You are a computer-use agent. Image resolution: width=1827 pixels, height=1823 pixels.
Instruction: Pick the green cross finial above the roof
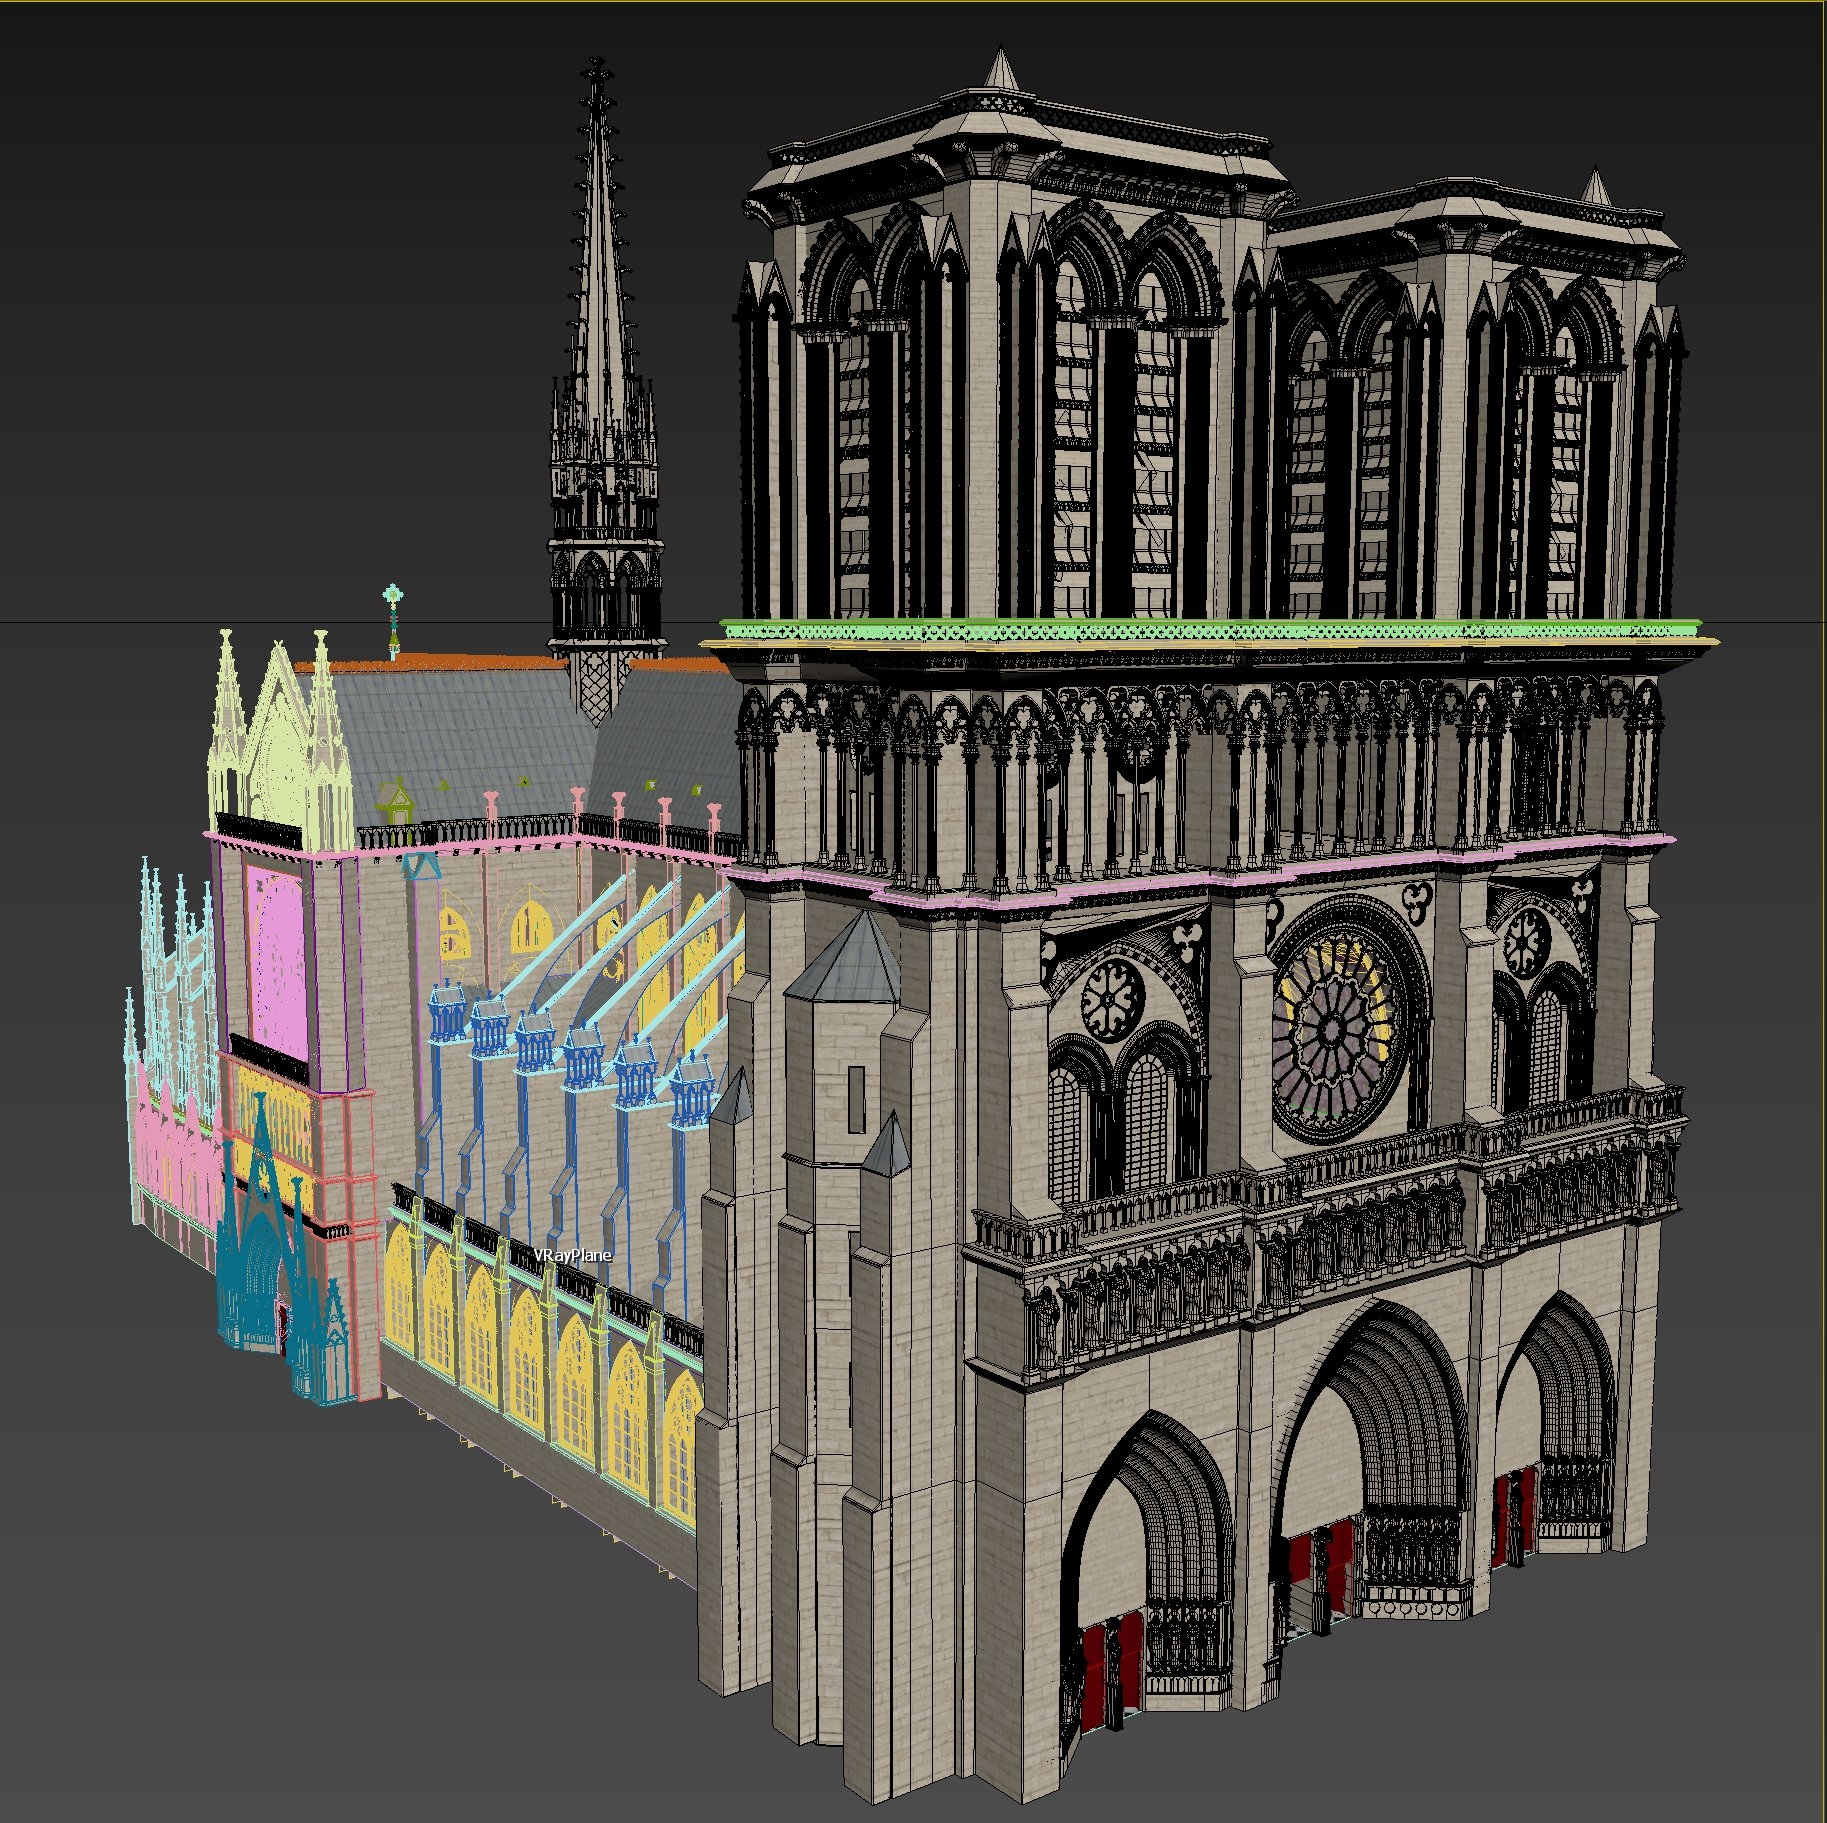[395, 603]
